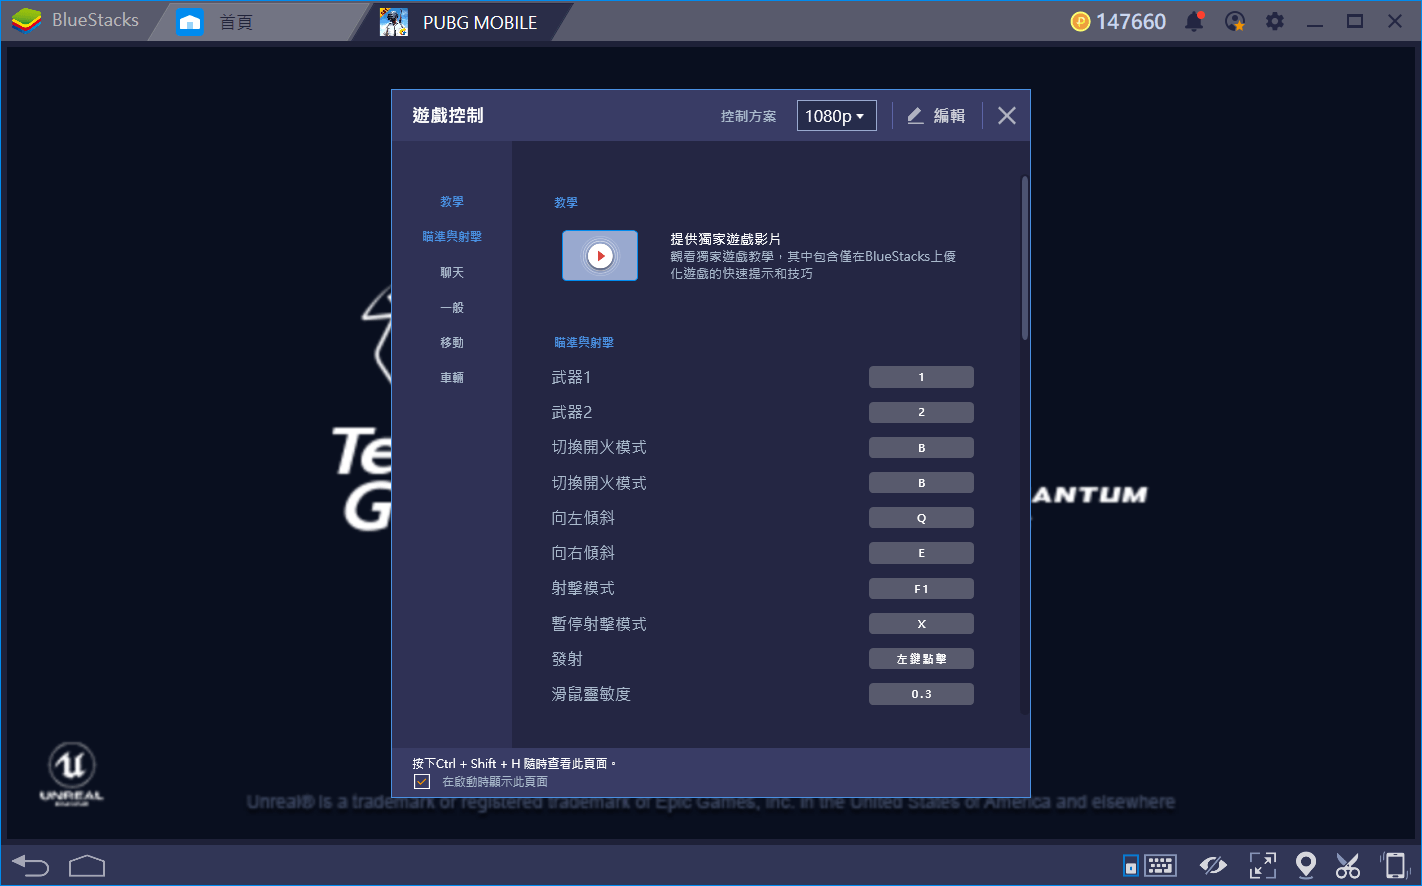The height and width of the screenshot is (886, 1422).
Task: Open the 控制方案 1080p dropdown
Action: [836, 116]
